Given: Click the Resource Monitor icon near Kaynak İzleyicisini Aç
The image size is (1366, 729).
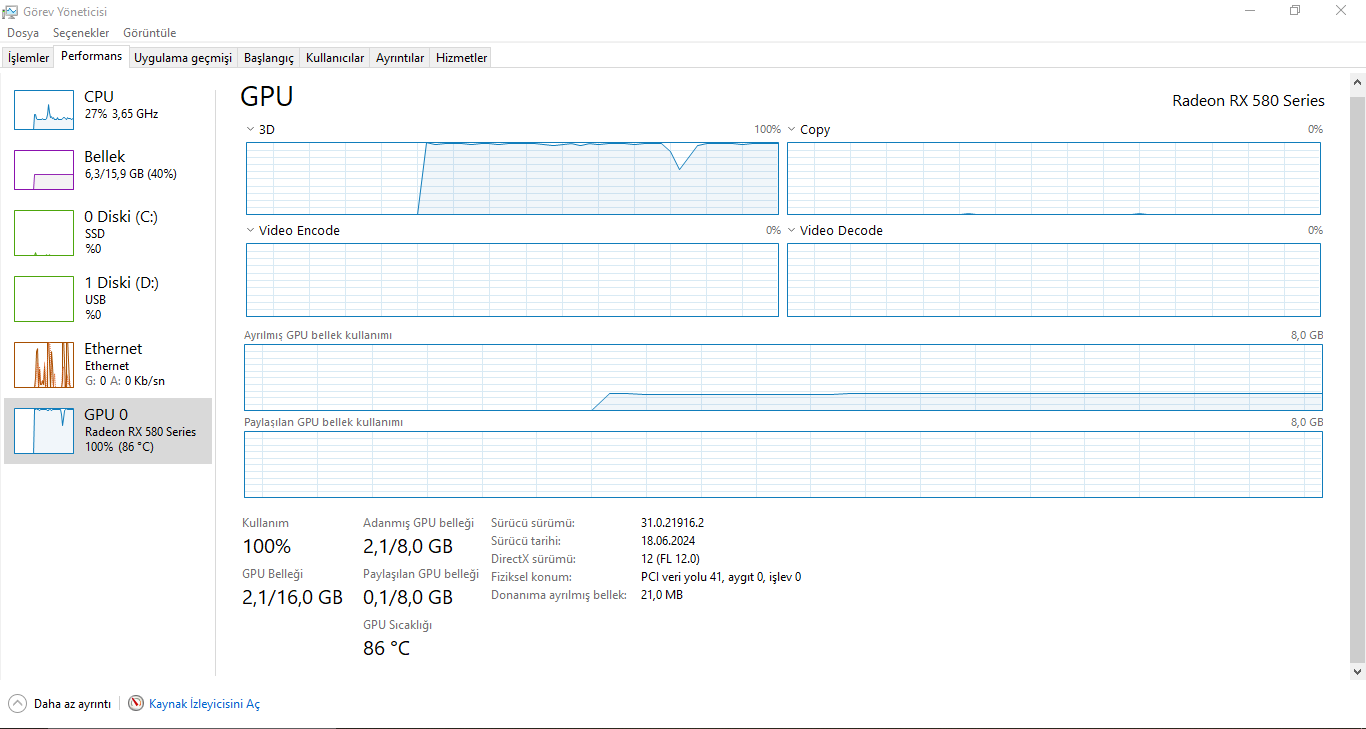Looking at the screenshot, I should click(136, 703).
